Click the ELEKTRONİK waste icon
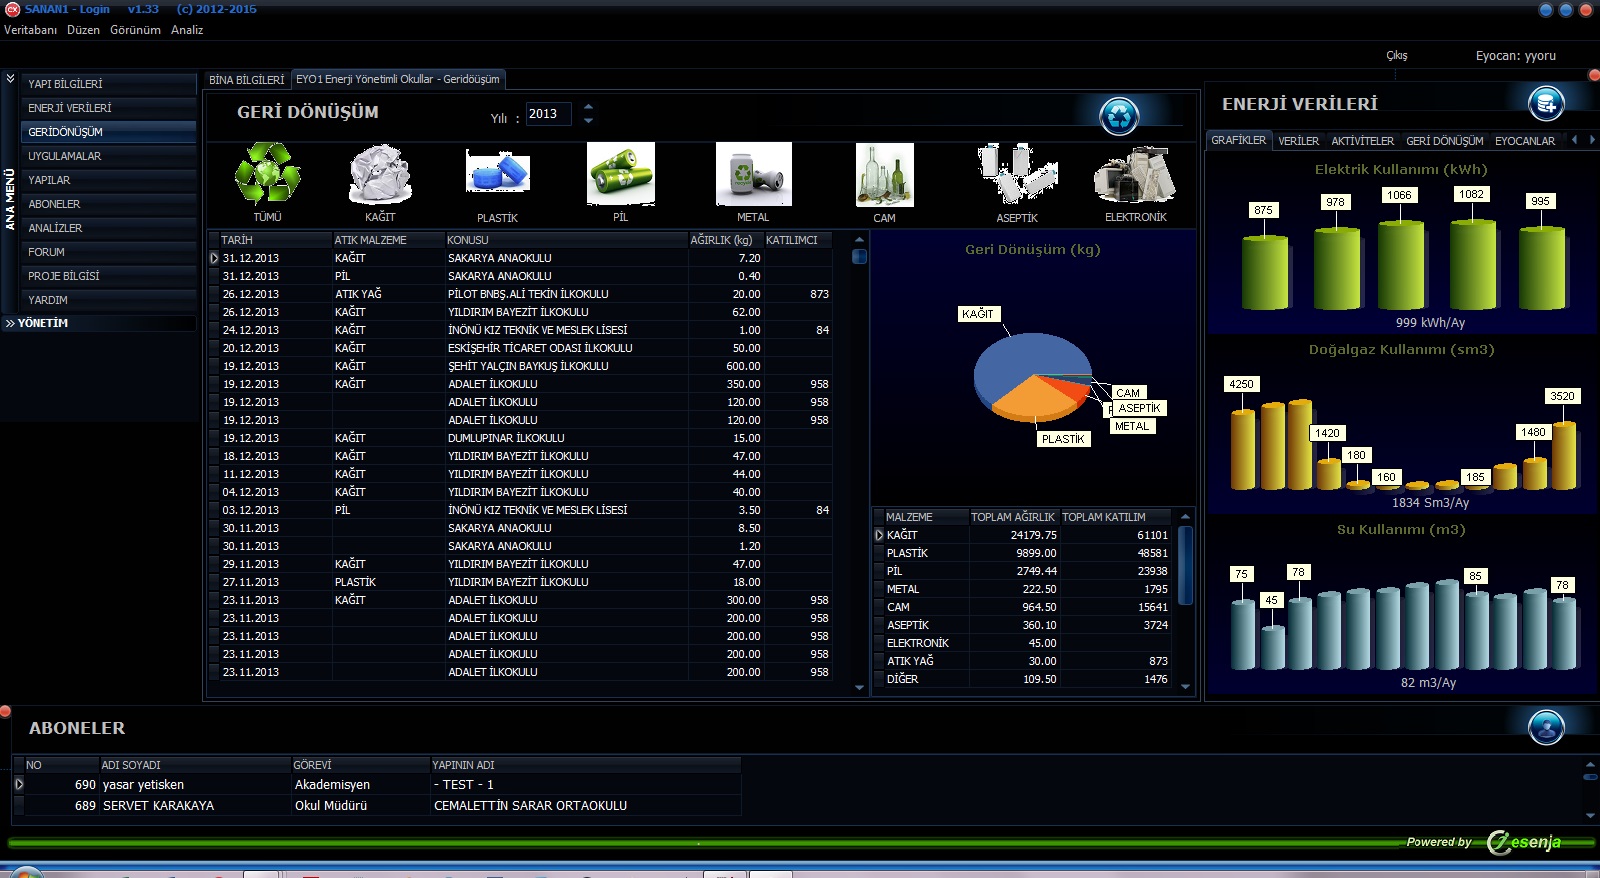 [x=1135, y=174]
